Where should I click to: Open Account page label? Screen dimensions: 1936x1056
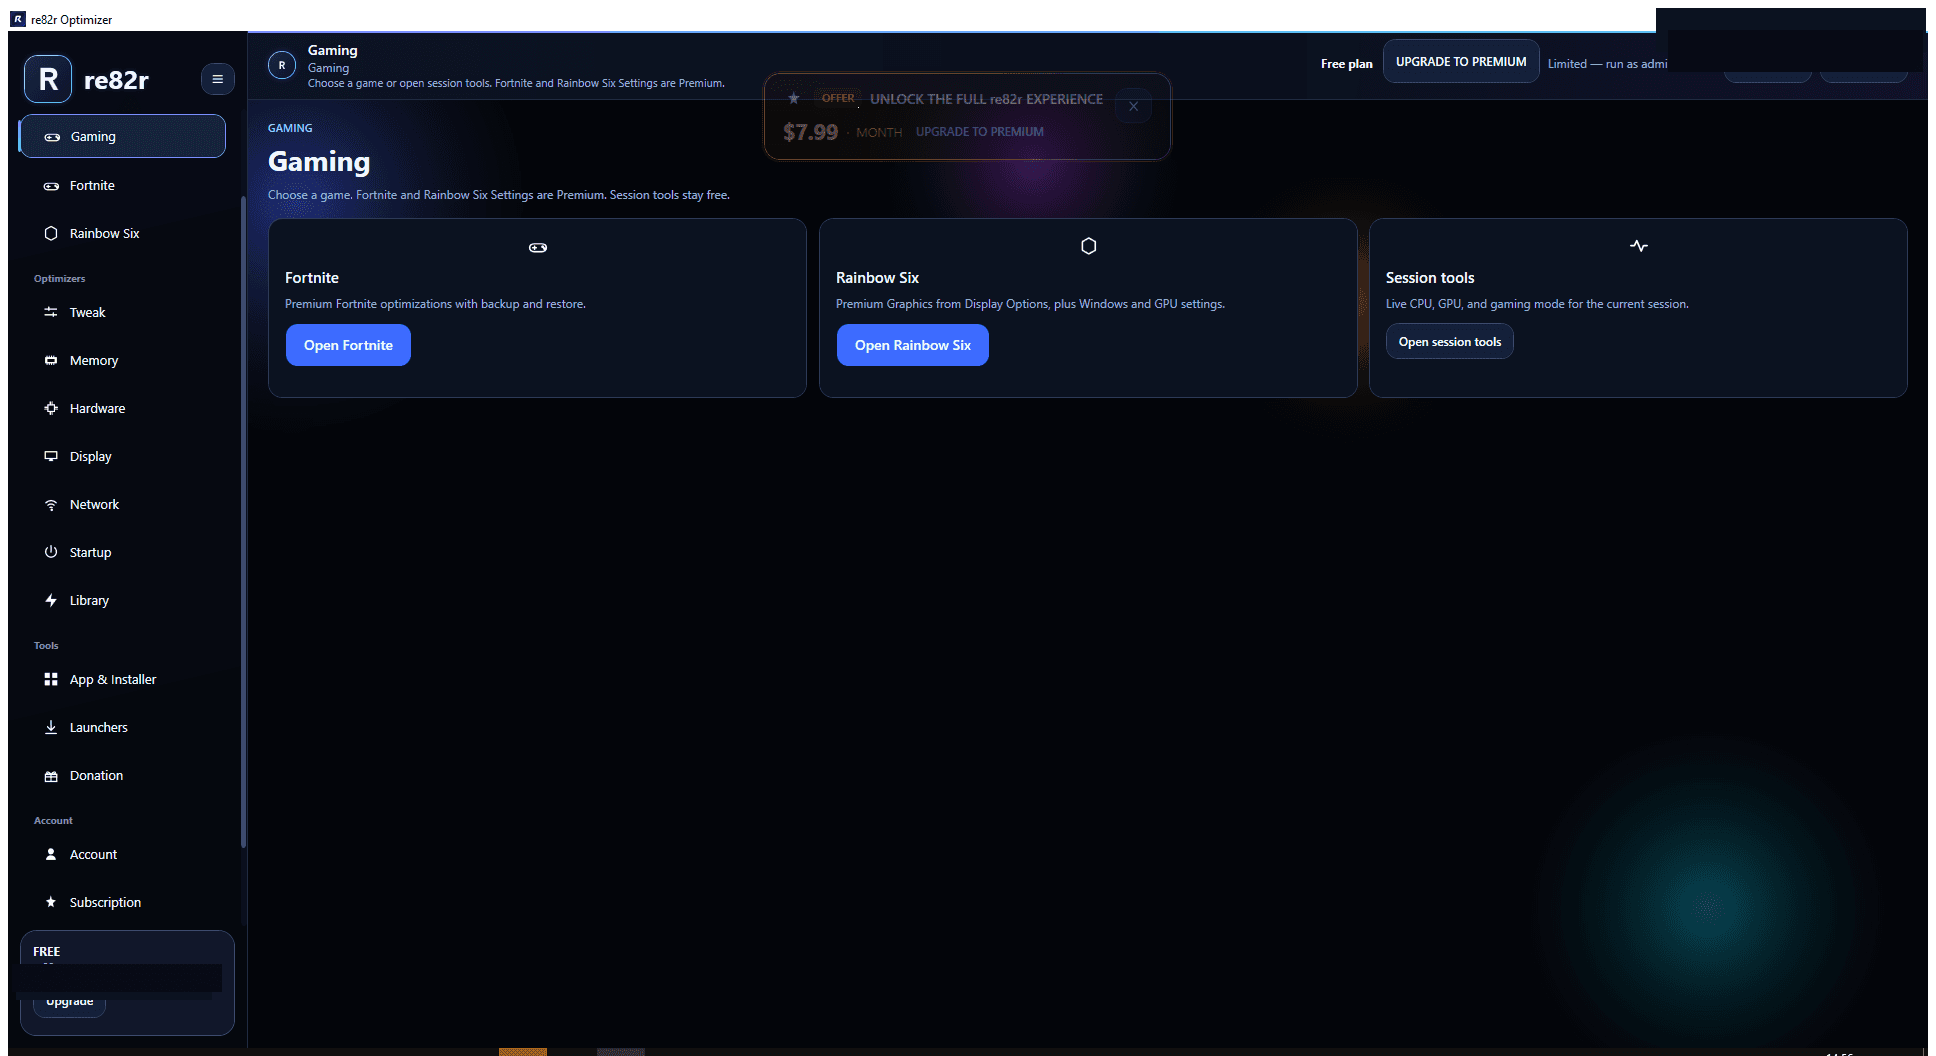[x=93, y=855]
